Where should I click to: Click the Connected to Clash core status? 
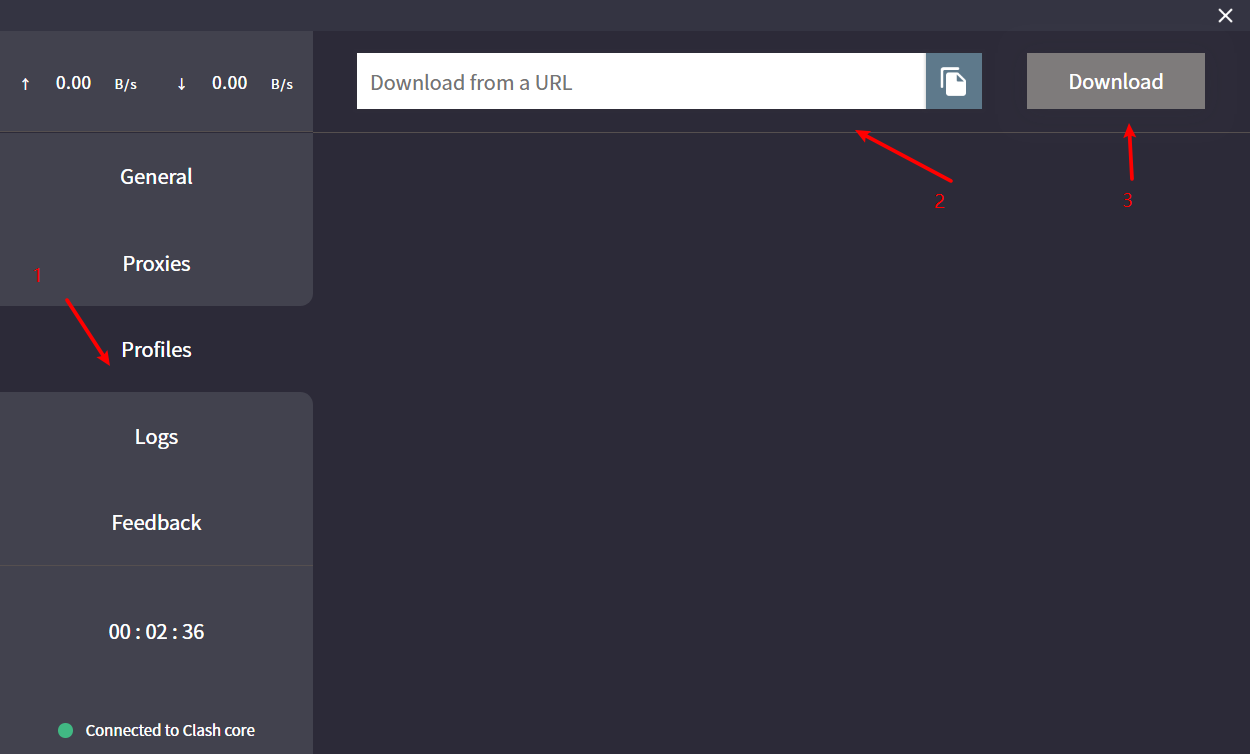click(170, 731)
